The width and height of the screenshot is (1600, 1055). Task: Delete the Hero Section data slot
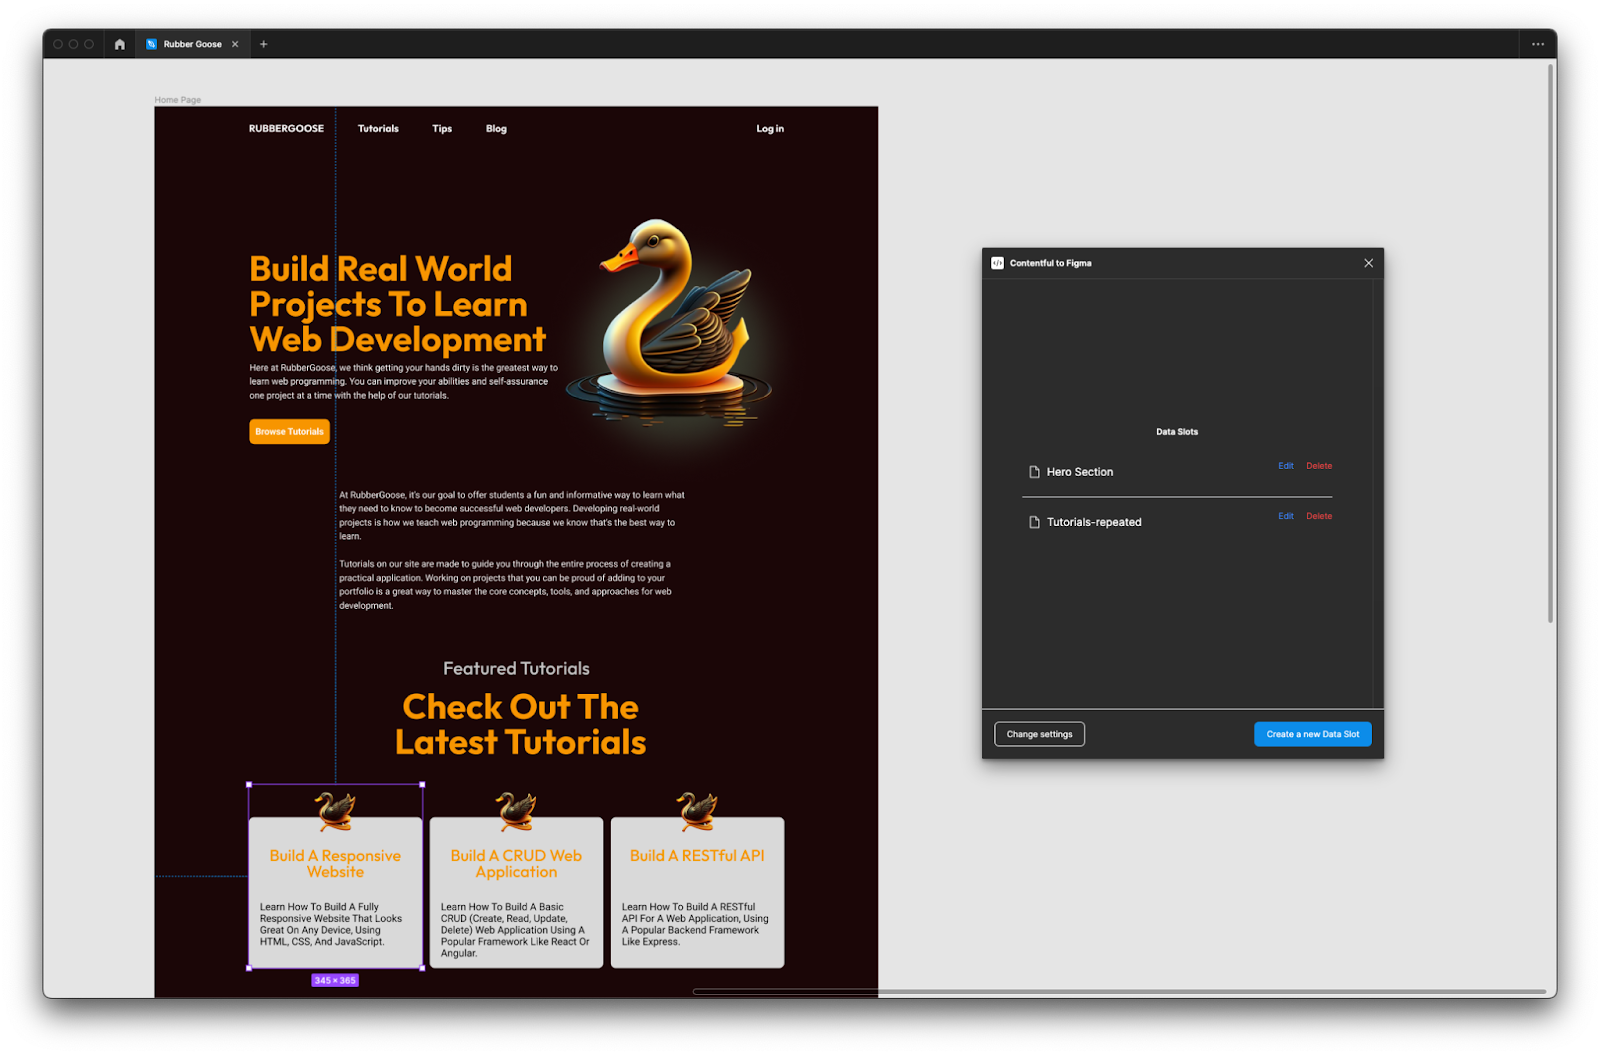1319,465
